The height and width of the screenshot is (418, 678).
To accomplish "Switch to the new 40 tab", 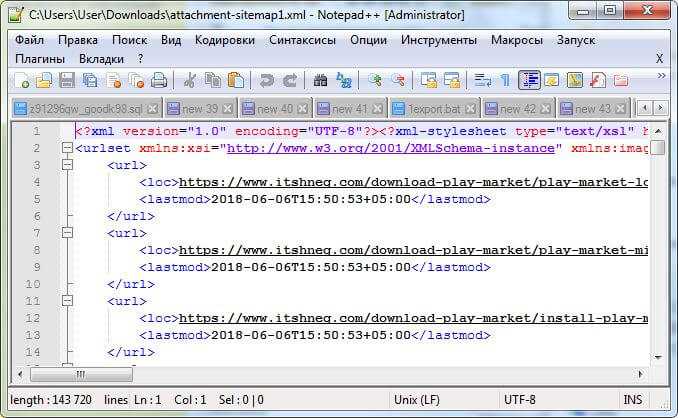I will coord(275,109).
